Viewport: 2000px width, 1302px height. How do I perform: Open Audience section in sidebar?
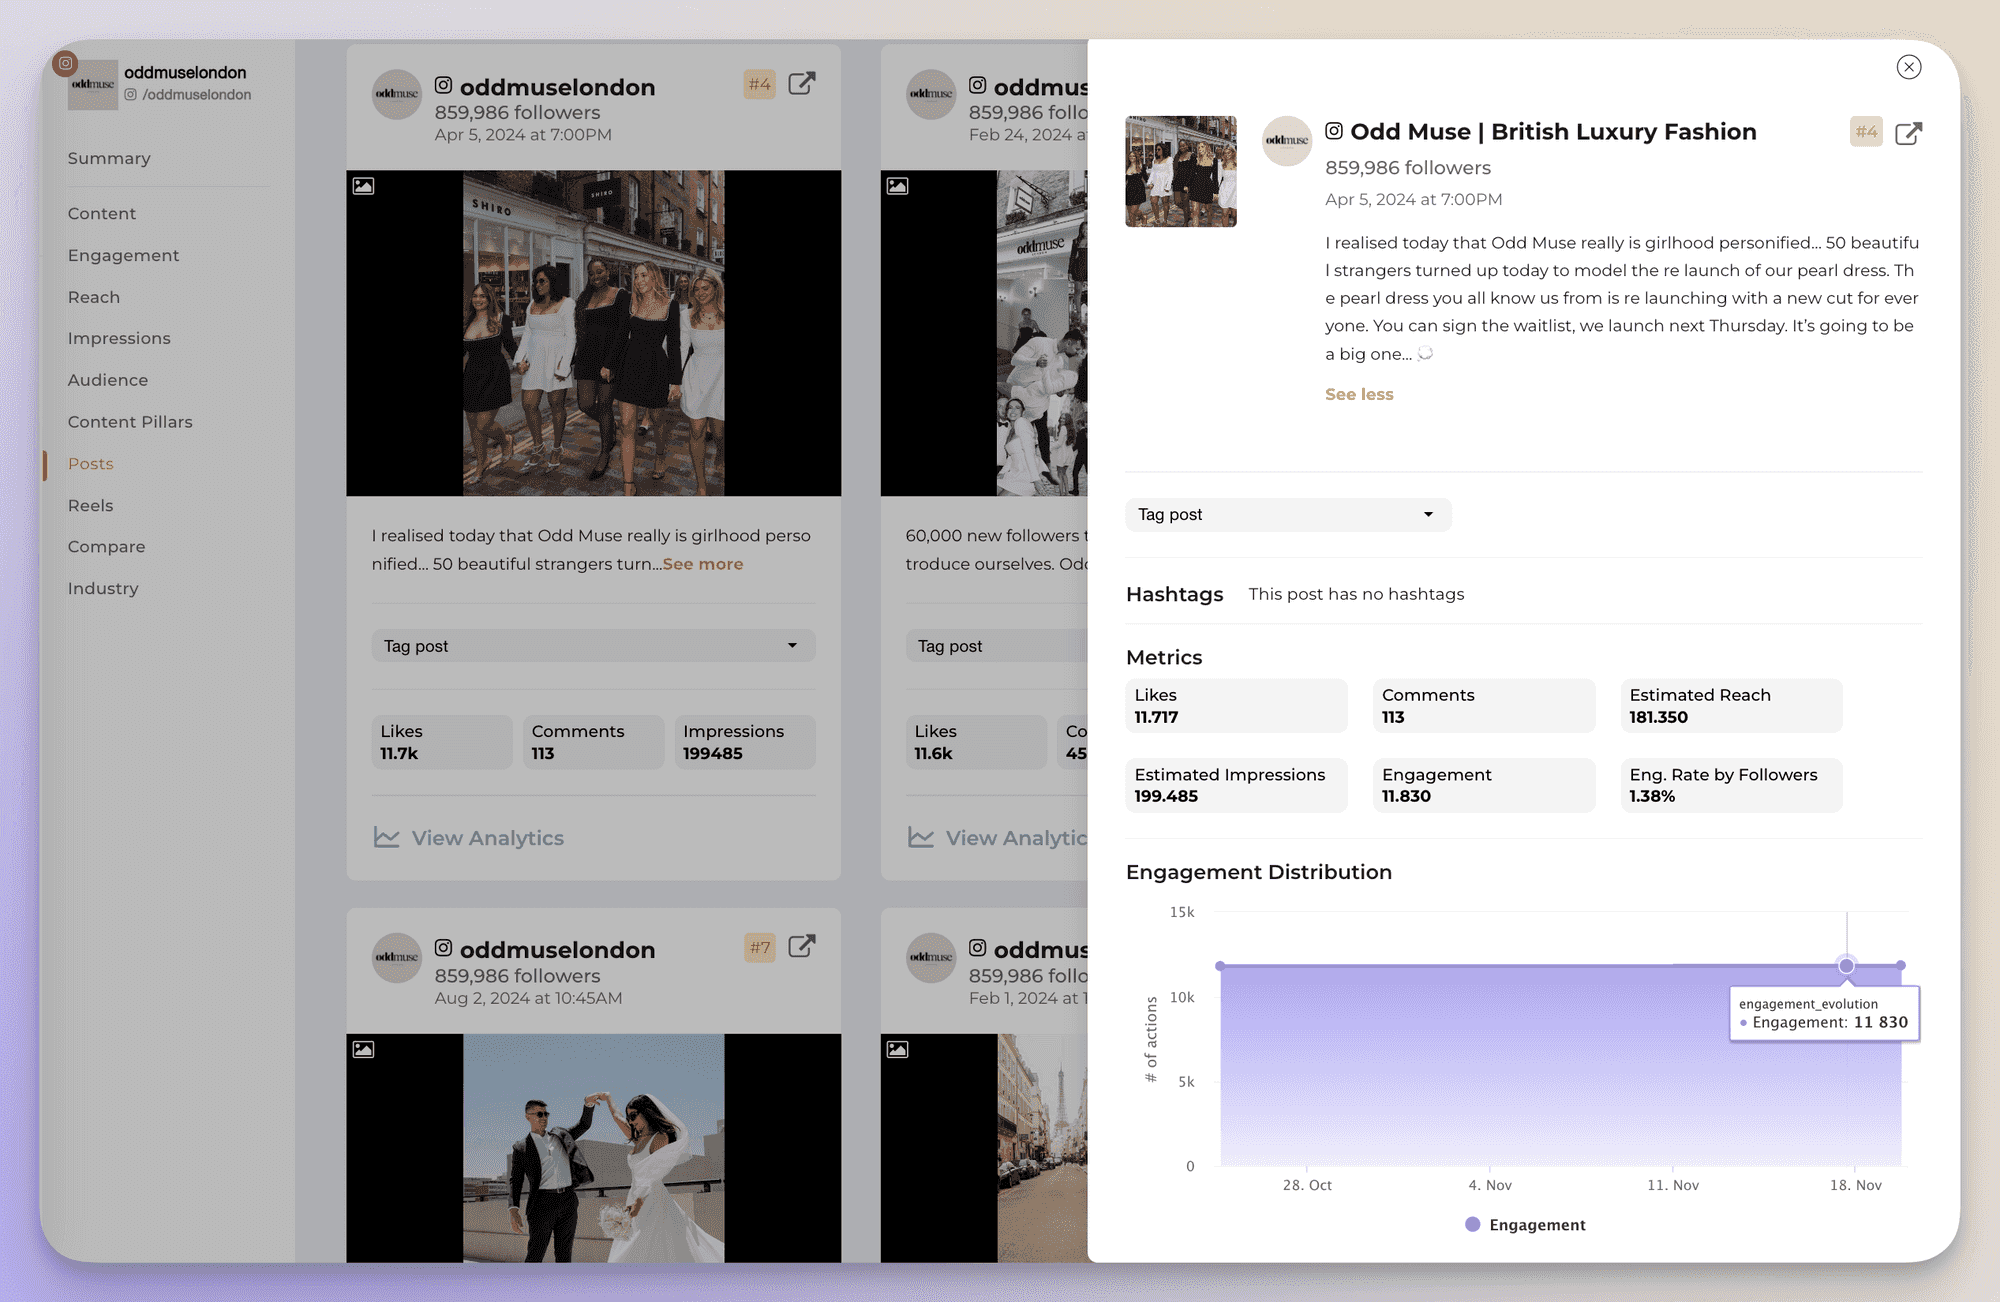click(x=108, y=380)
